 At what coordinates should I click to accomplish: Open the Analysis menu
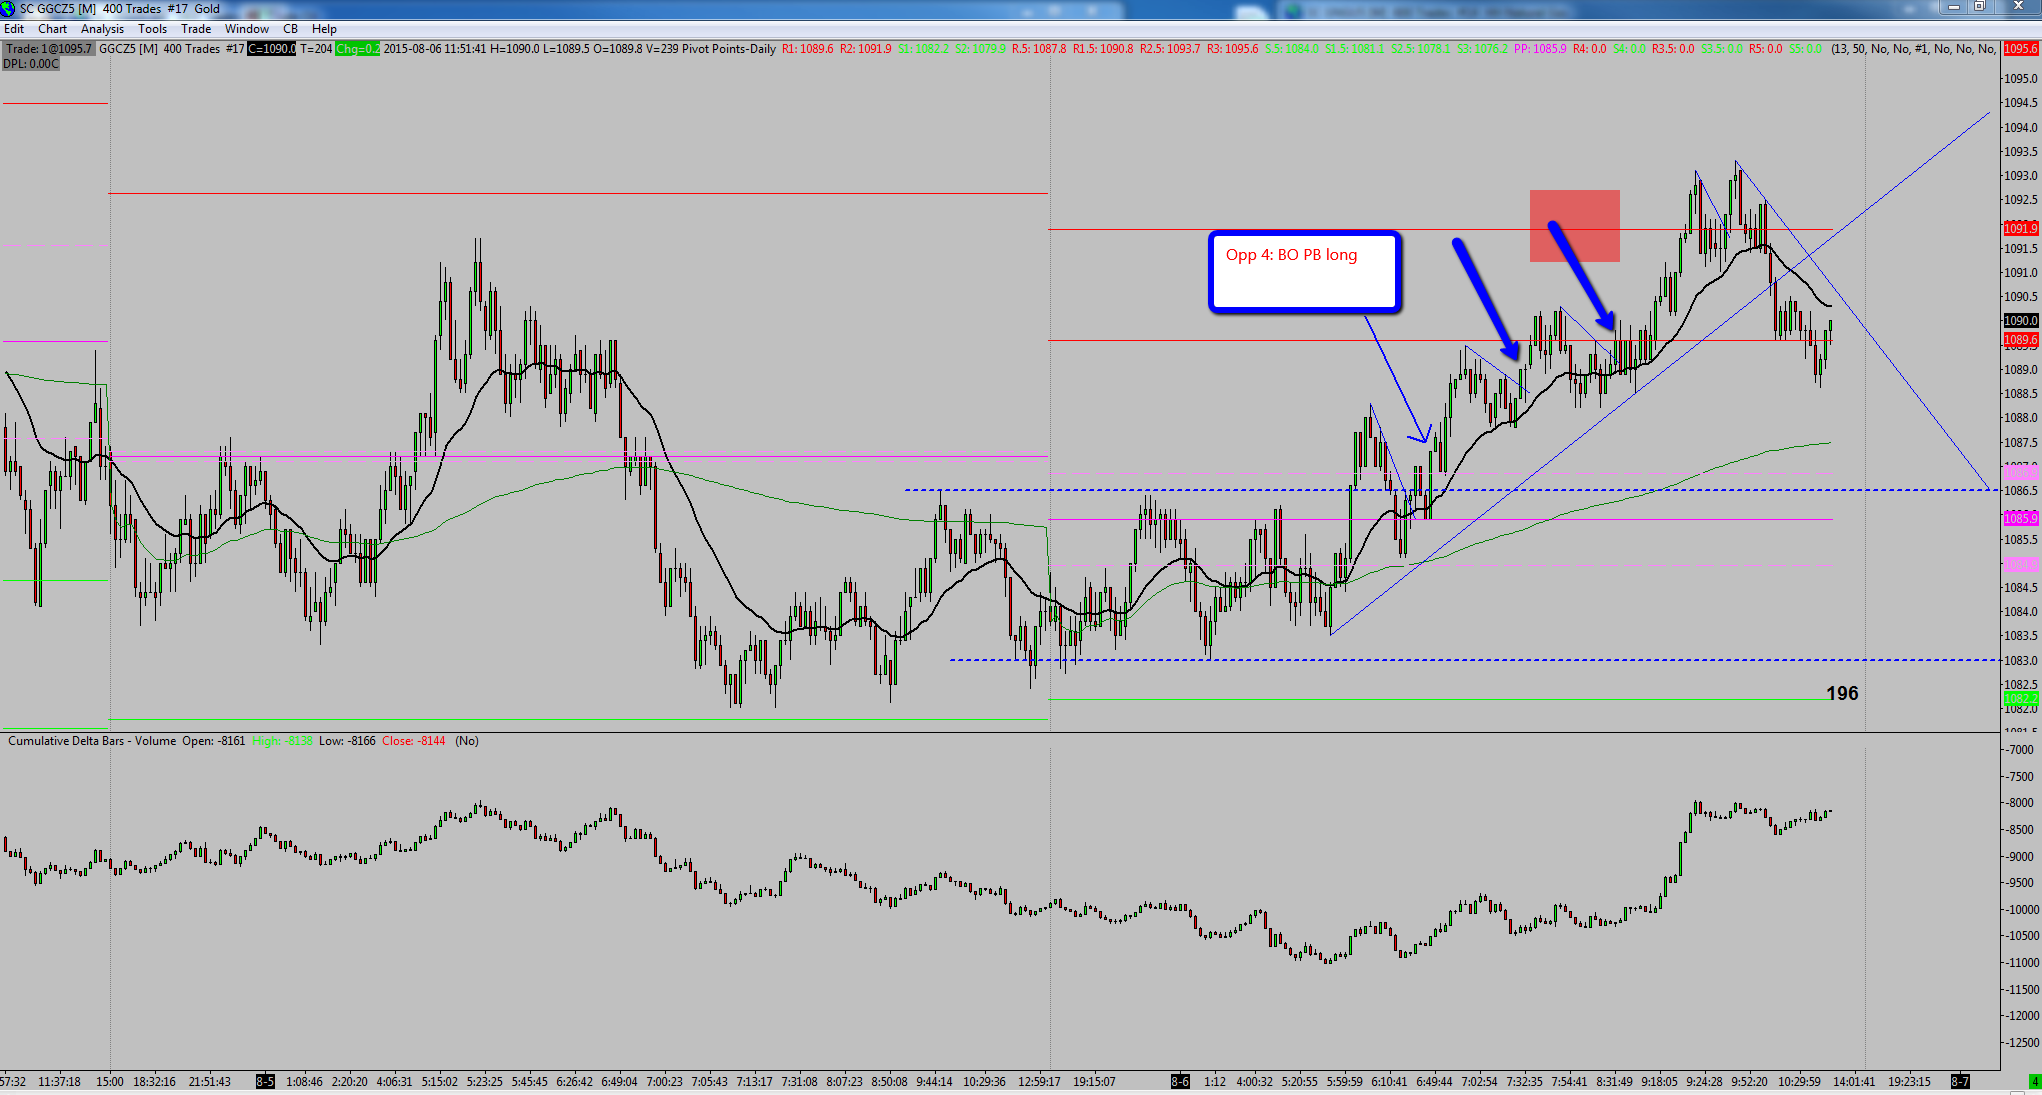click(x=102, y=29)
